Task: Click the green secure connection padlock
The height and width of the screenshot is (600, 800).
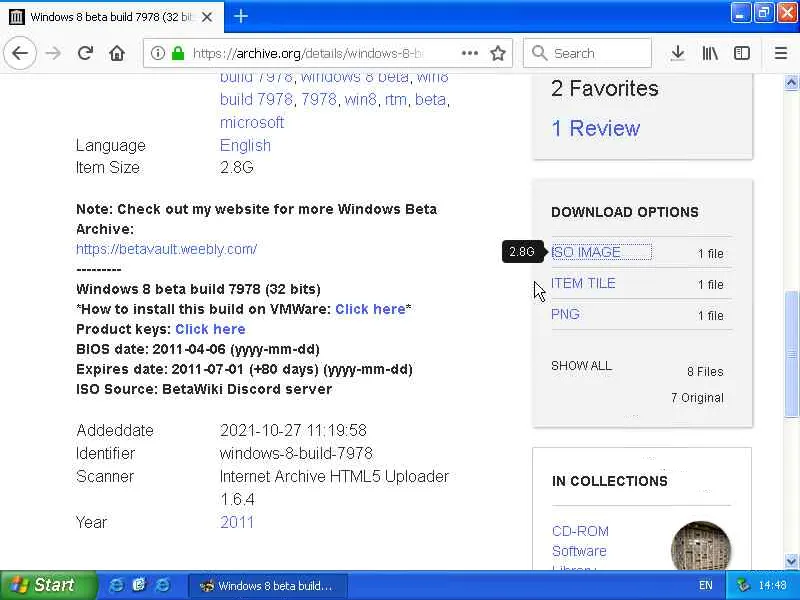Action: click(178, 53)
